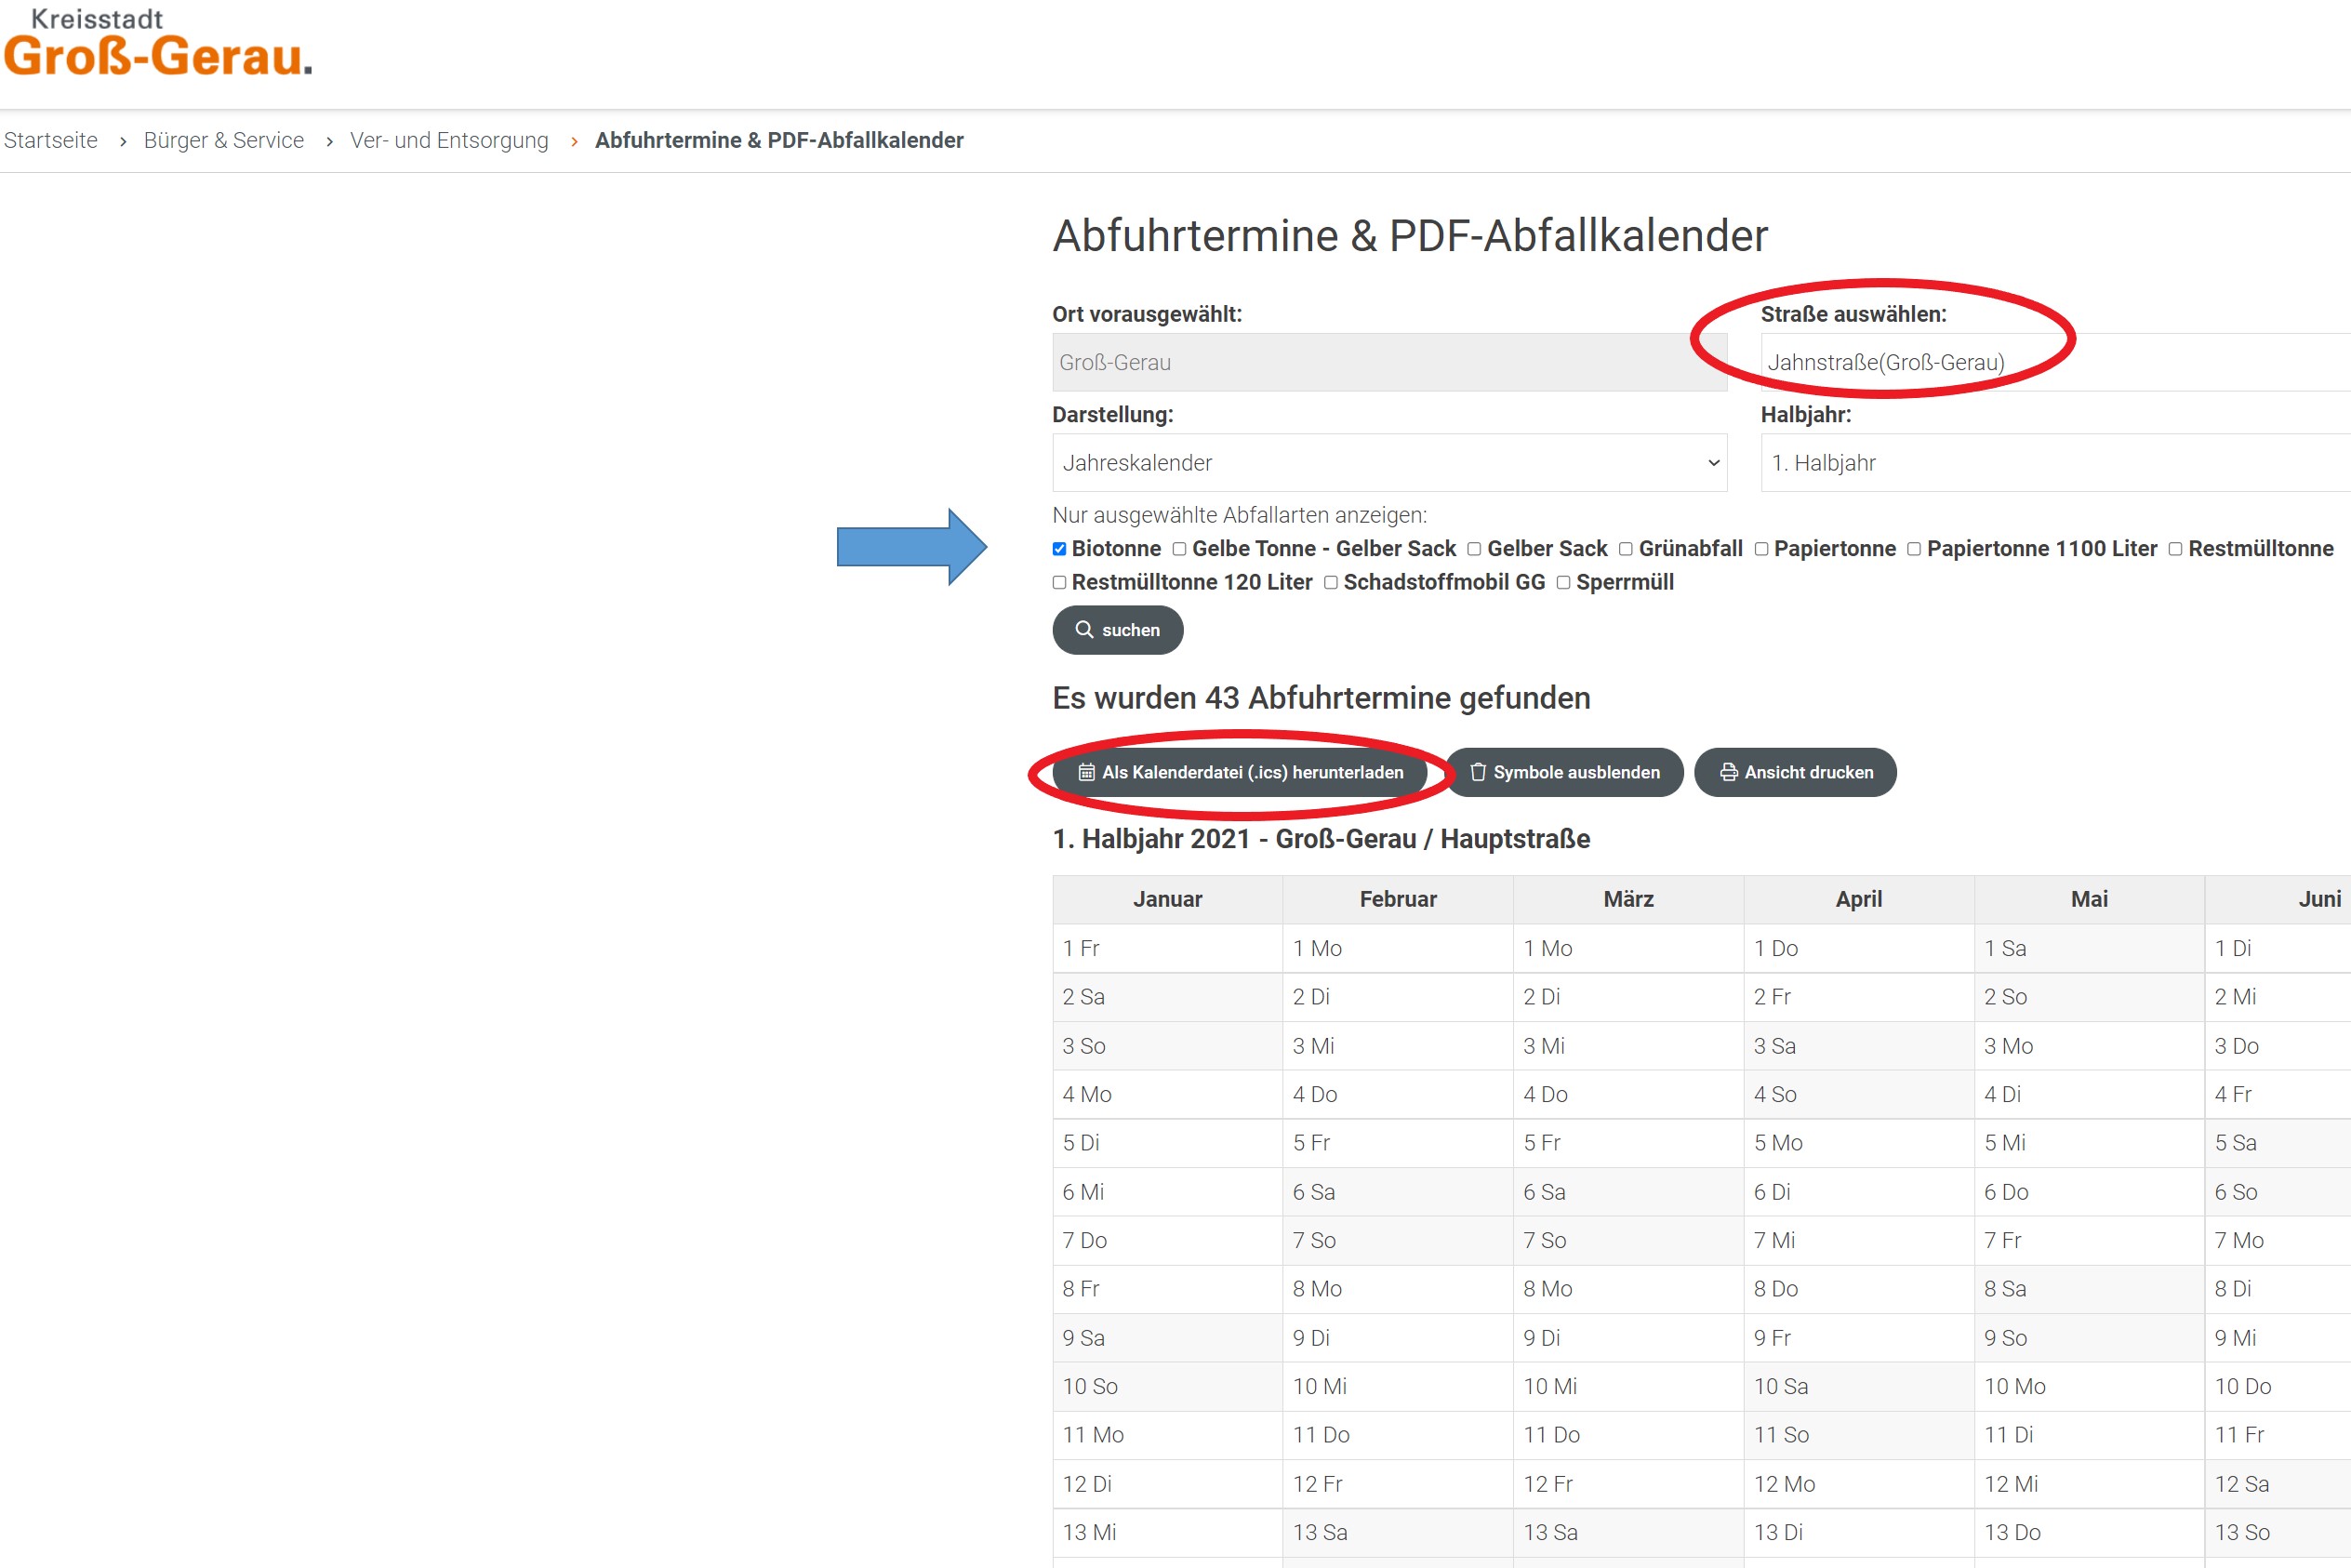Screen dimensions: 2351x1568
Task: Click the disabled Ort Groß-Gerau field
Action: pos(1389,363)
